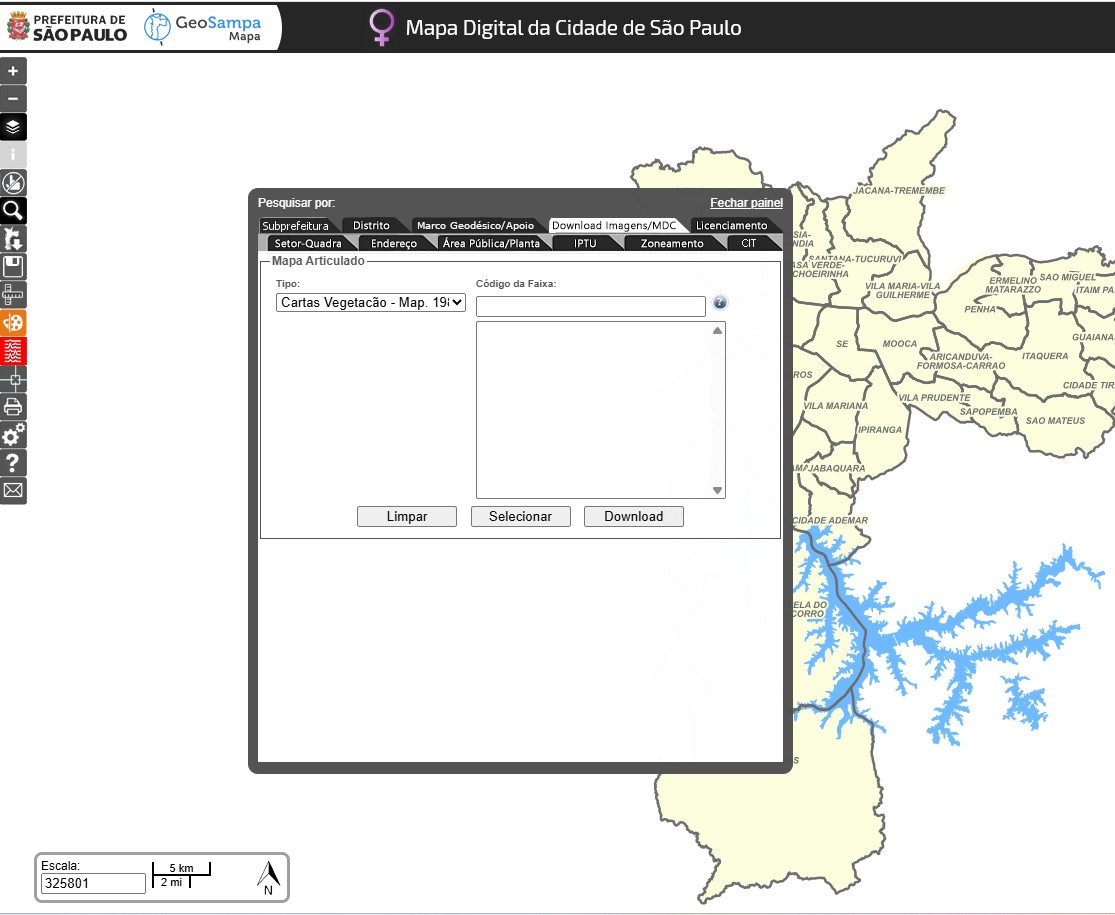Open the orange color palette tool

click(x=13, y=323)
